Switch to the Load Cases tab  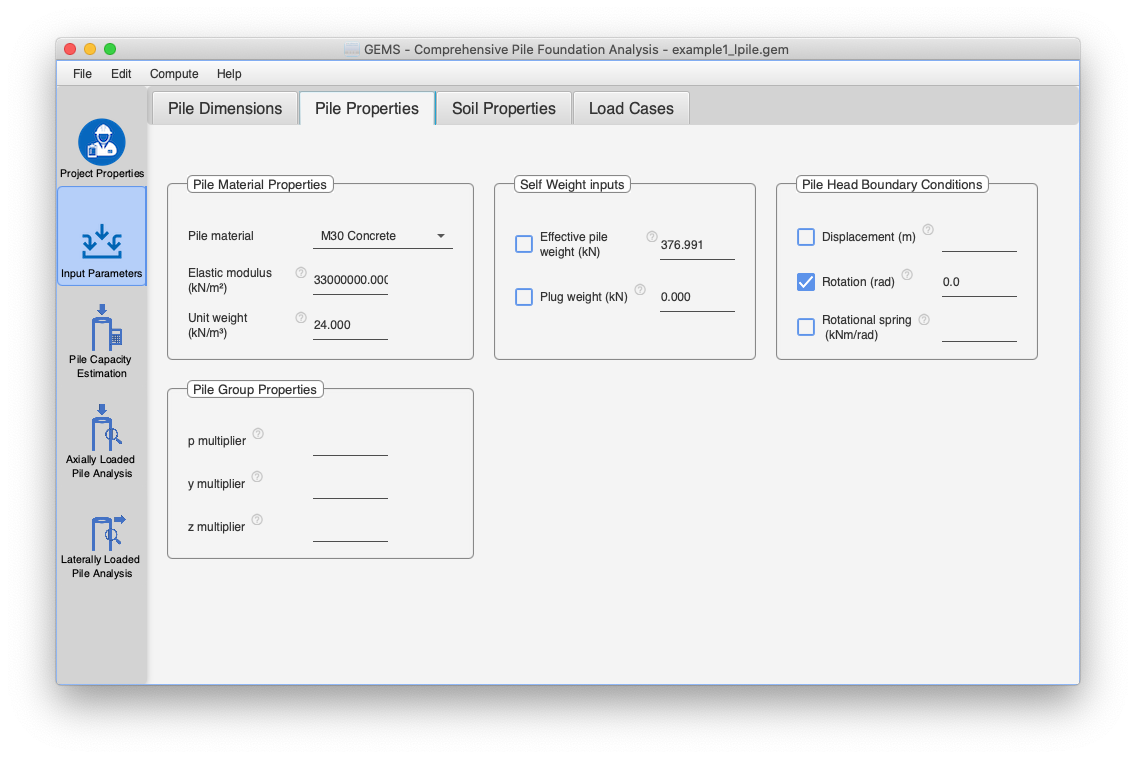click(x=631, y=109)
